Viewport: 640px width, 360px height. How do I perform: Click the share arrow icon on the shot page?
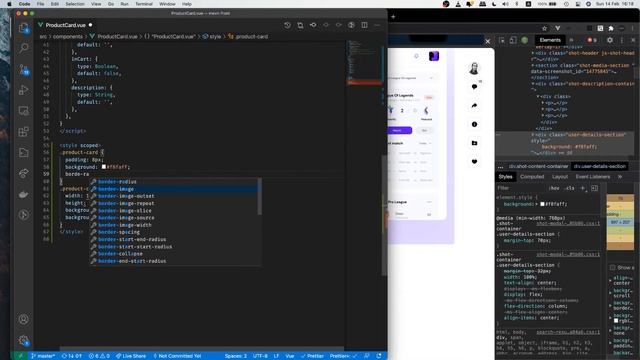click(474, 106)
